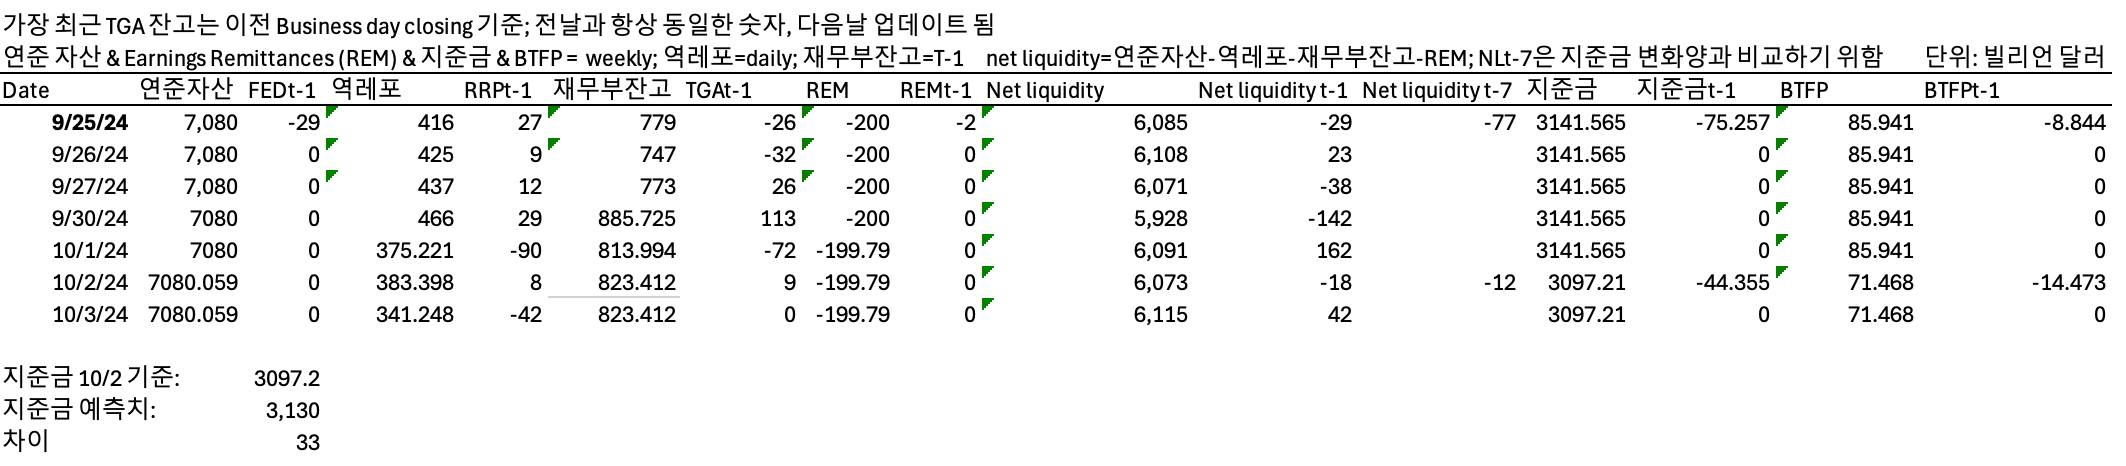
Task: Select TGAt-1 value -72
Action: tap(780, 251)
